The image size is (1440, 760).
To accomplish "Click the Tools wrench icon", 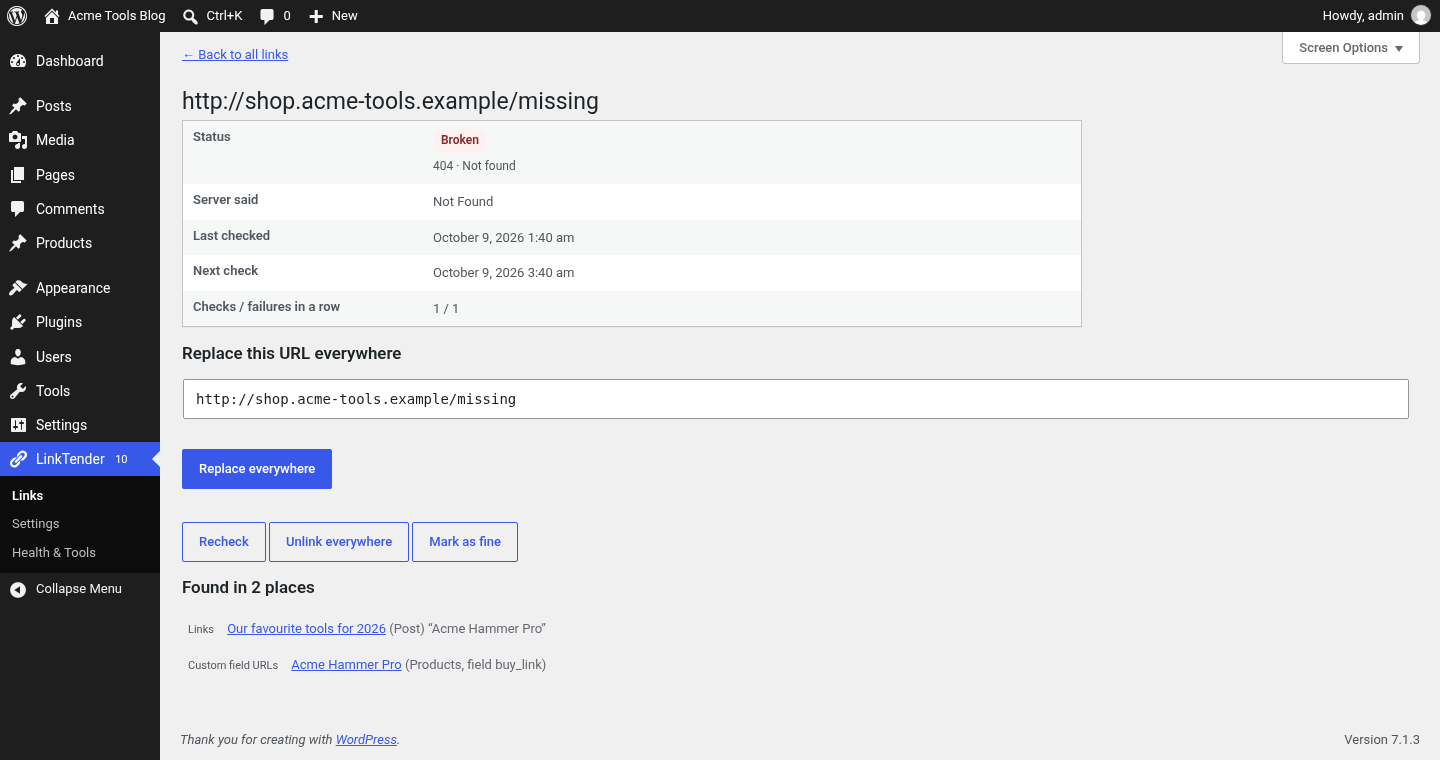I will click(18, 391).
